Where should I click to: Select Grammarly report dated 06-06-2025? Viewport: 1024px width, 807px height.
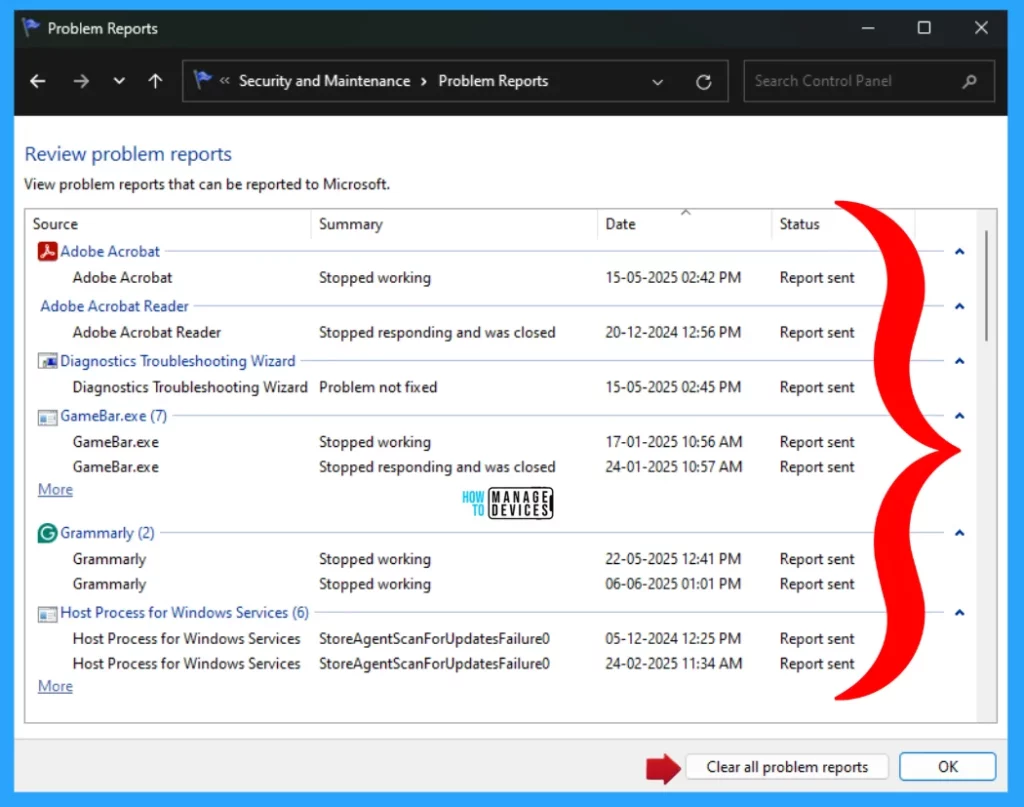464,584
